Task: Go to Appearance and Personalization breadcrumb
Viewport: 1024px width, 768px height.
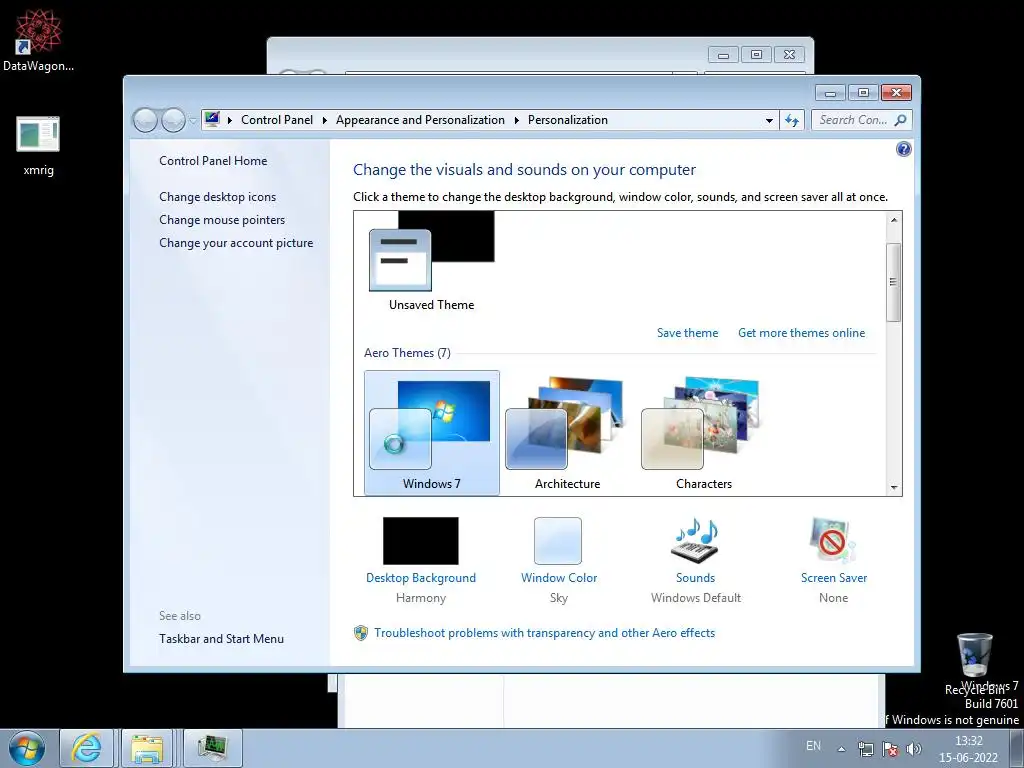Action: tap(420, 120)
